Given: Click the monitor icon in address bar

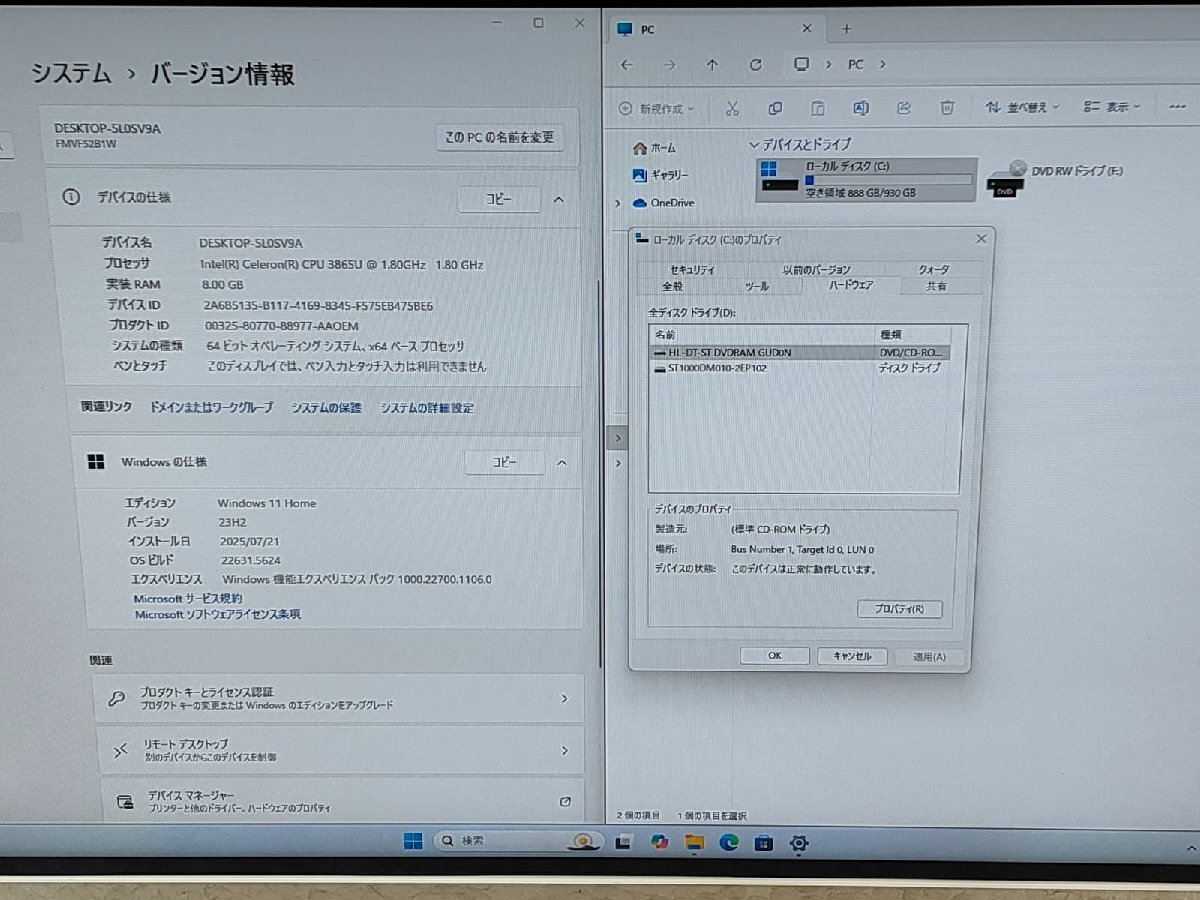Looking at the screenshot, I should [801, 64].
